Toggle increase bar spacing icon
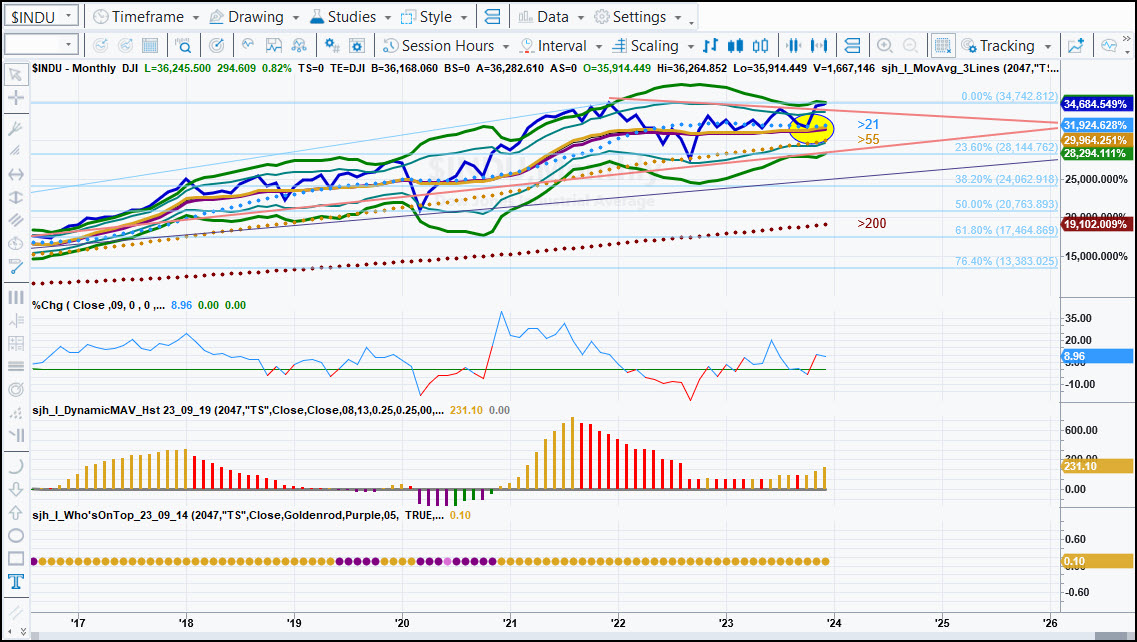 [x=819, y=46]
